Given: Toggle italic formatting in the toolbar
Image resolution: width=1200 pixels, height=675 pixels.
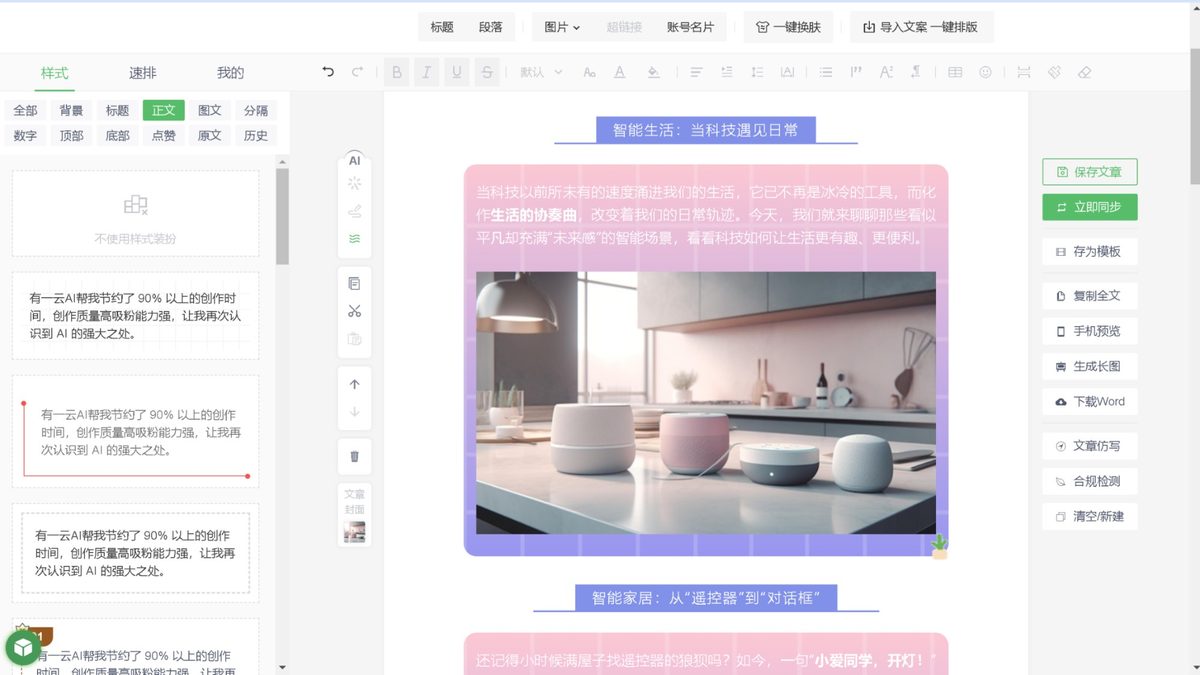Looking at the screenshot, I should click(x=427, y=72).
